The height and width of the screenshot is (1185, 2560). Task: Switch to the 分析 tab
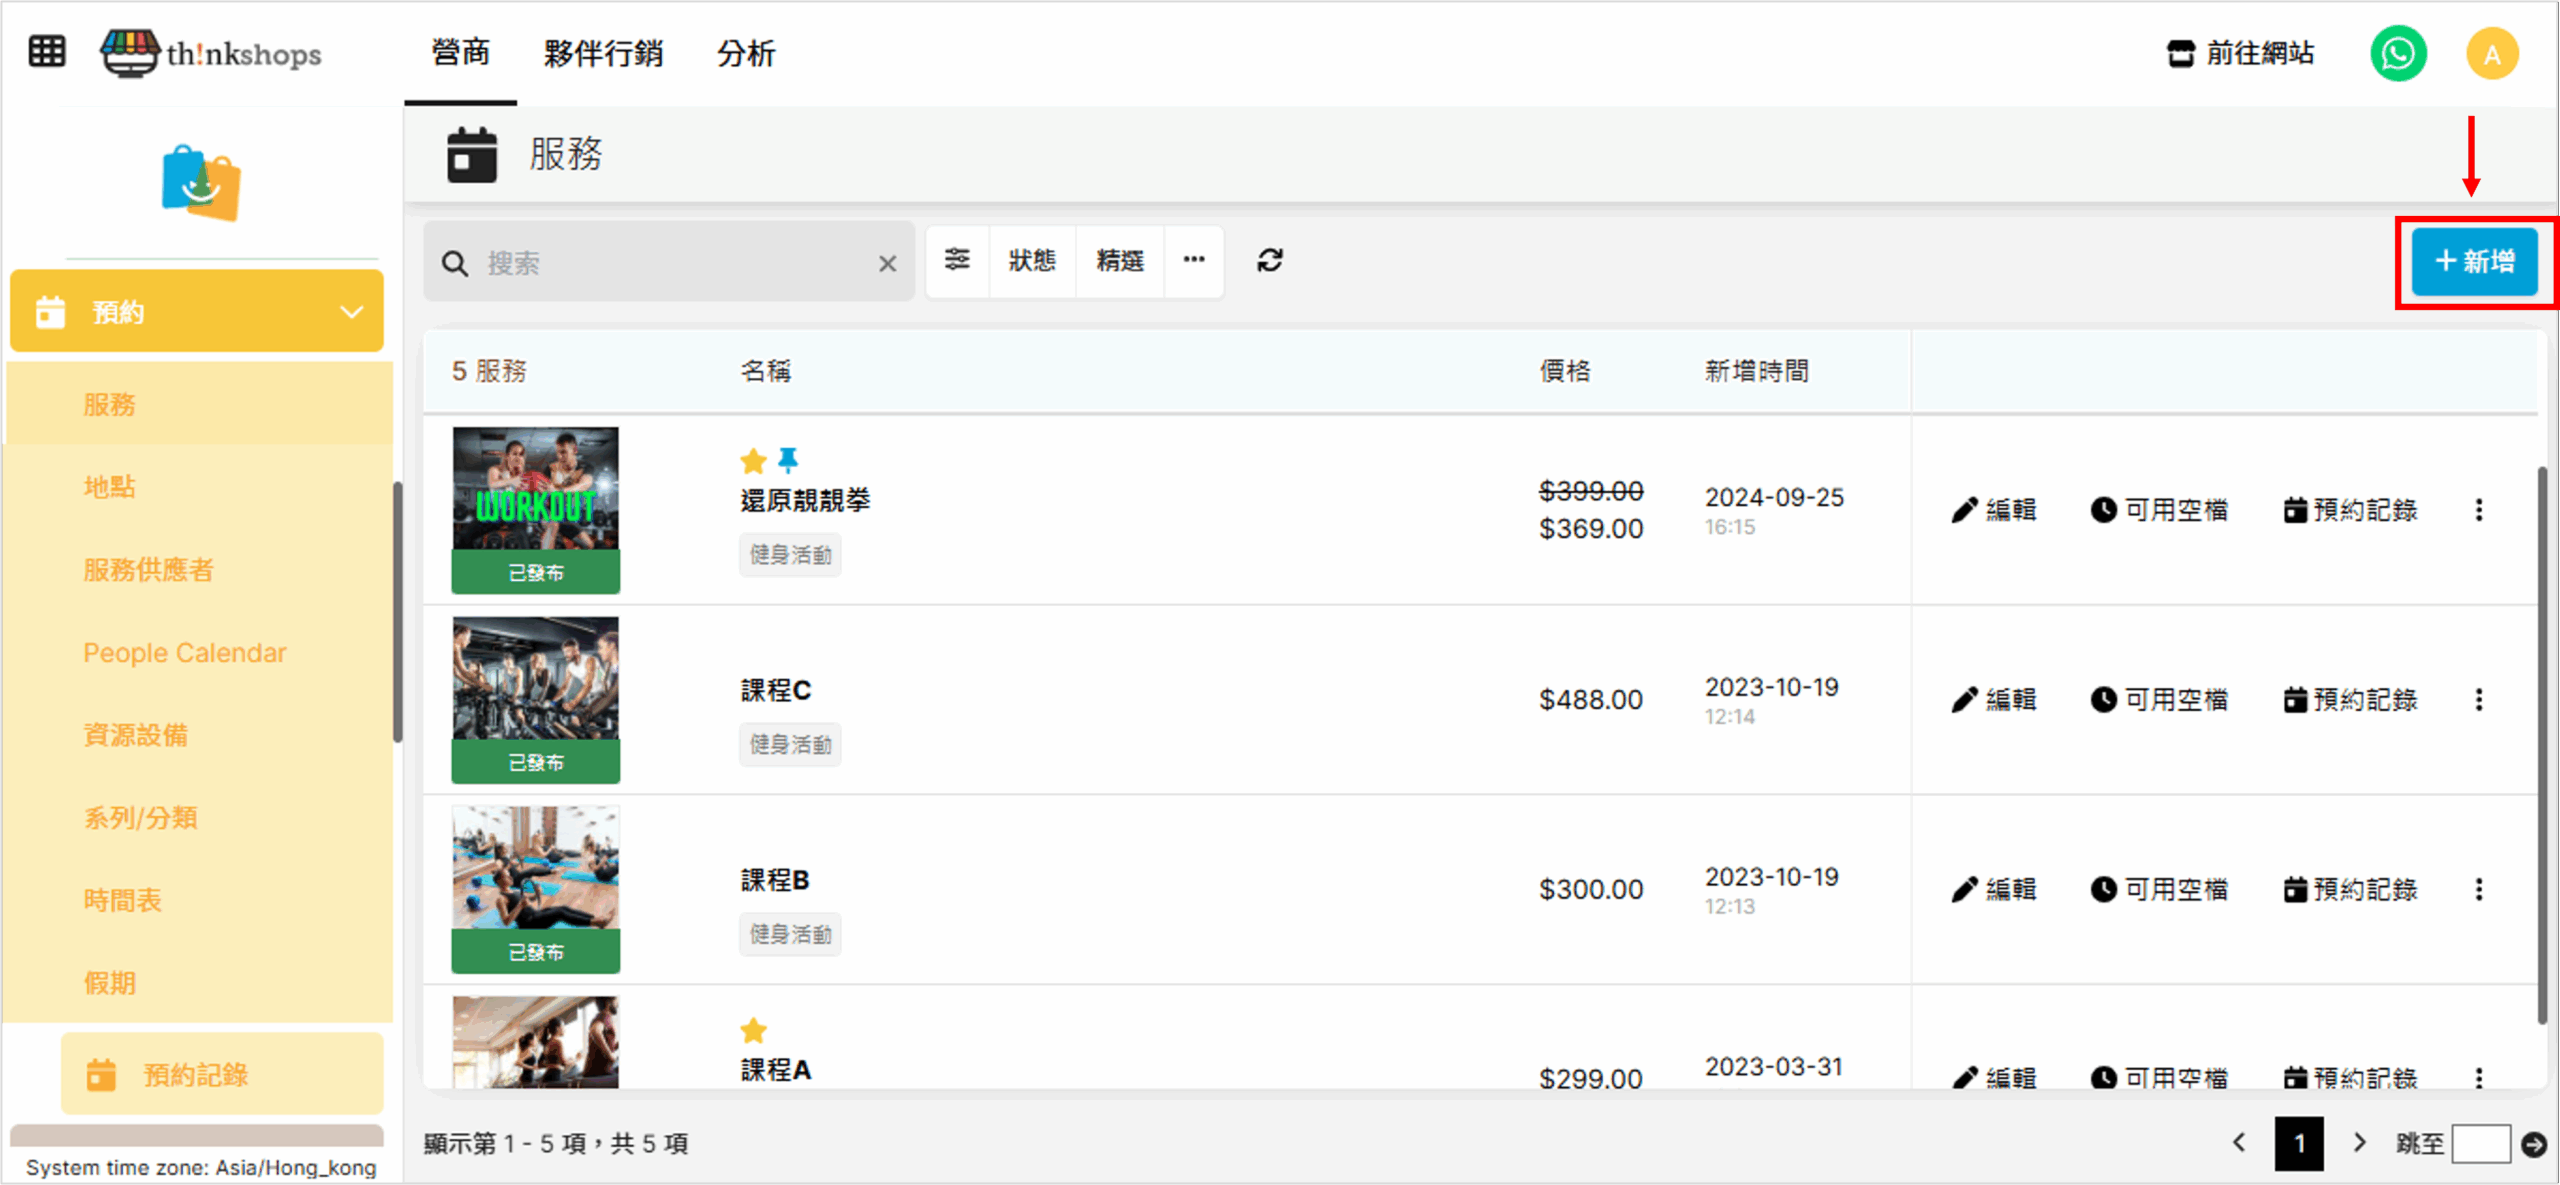[746, 54]
